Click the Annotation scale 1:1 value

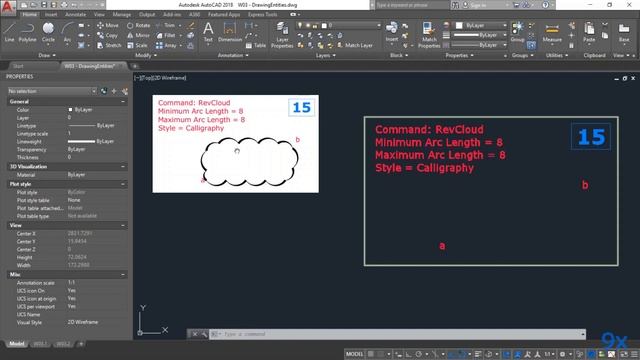[x=71, y=282]
